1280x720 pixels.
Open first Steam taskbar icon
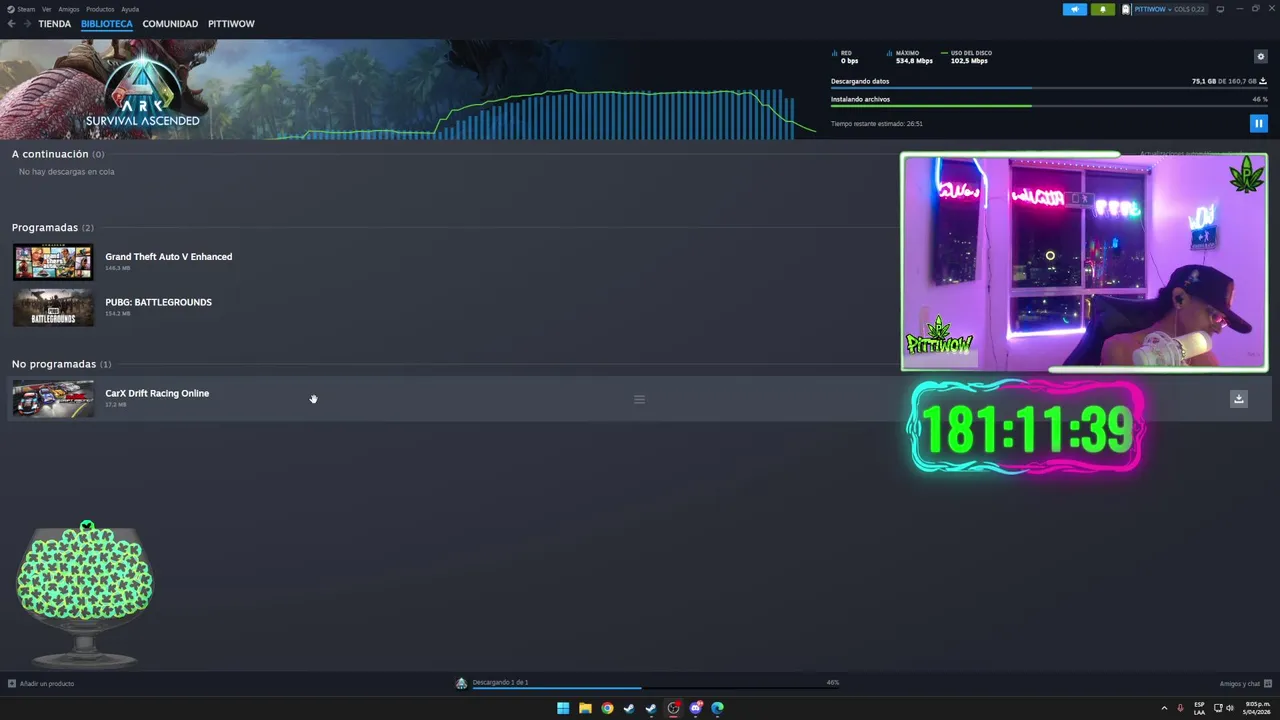tap(629, 708)
